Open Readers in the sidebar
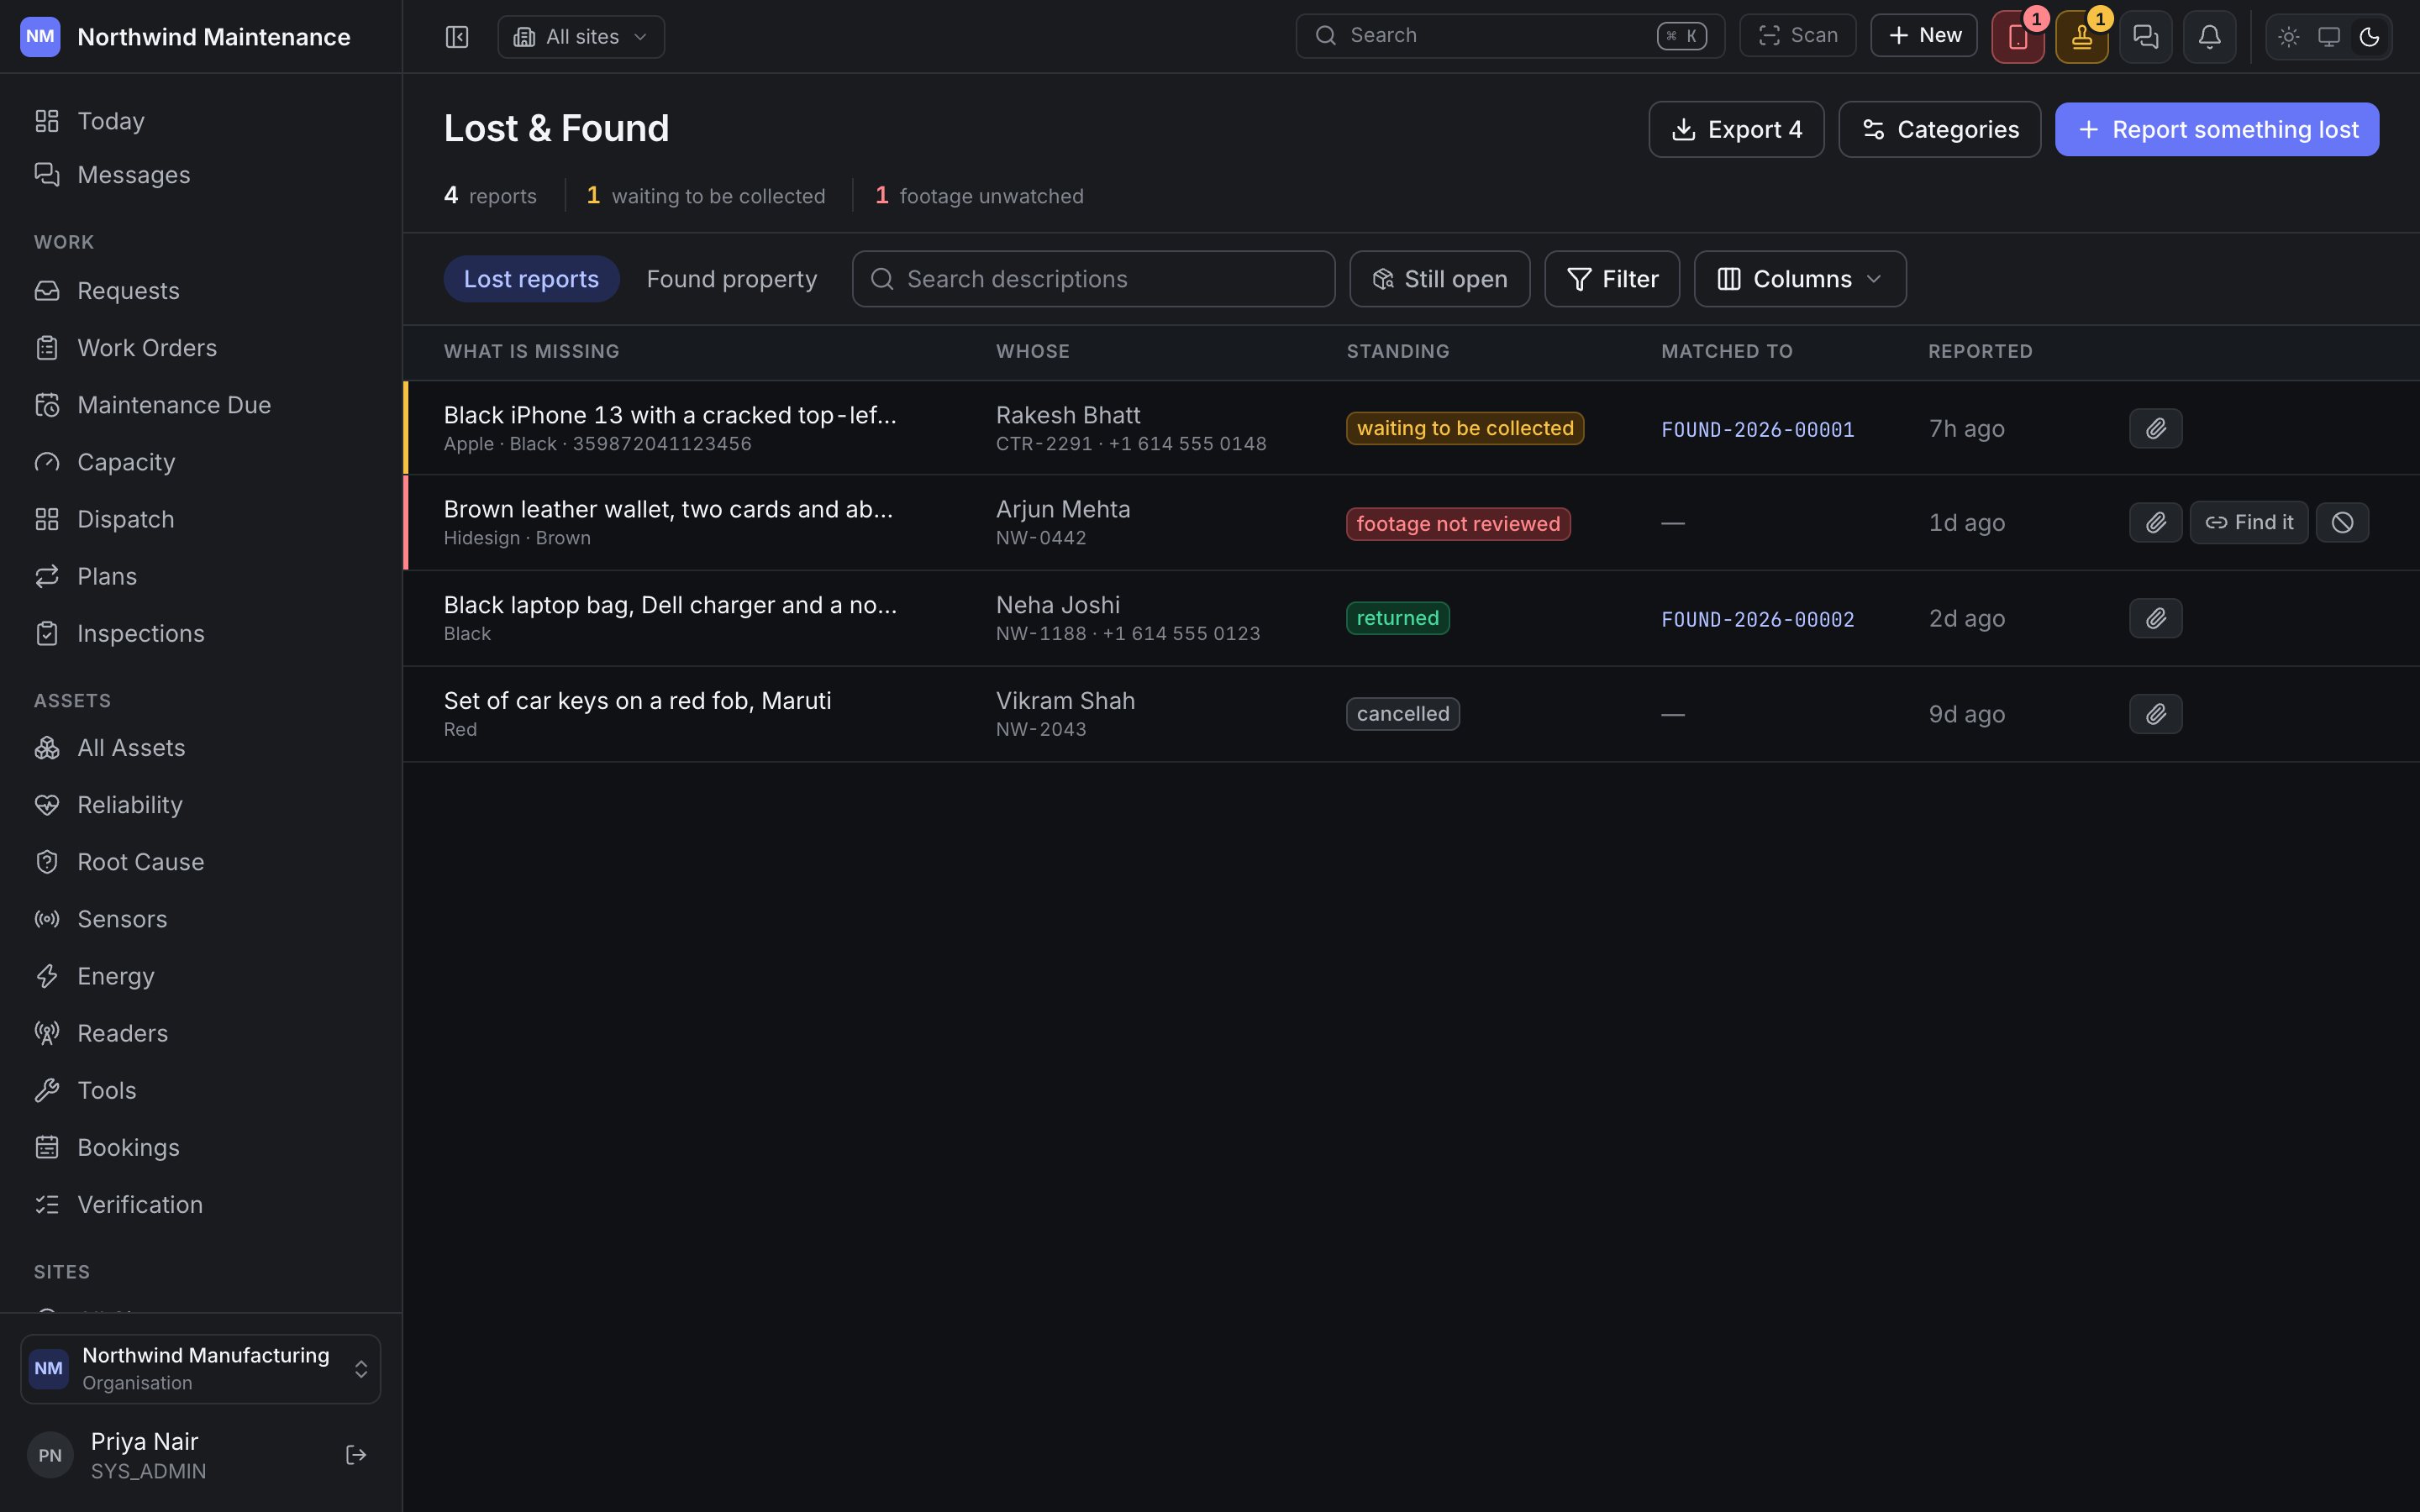Image resolution: width=2420 pixels, height=1512 pixels. [x=200, y=1033]
